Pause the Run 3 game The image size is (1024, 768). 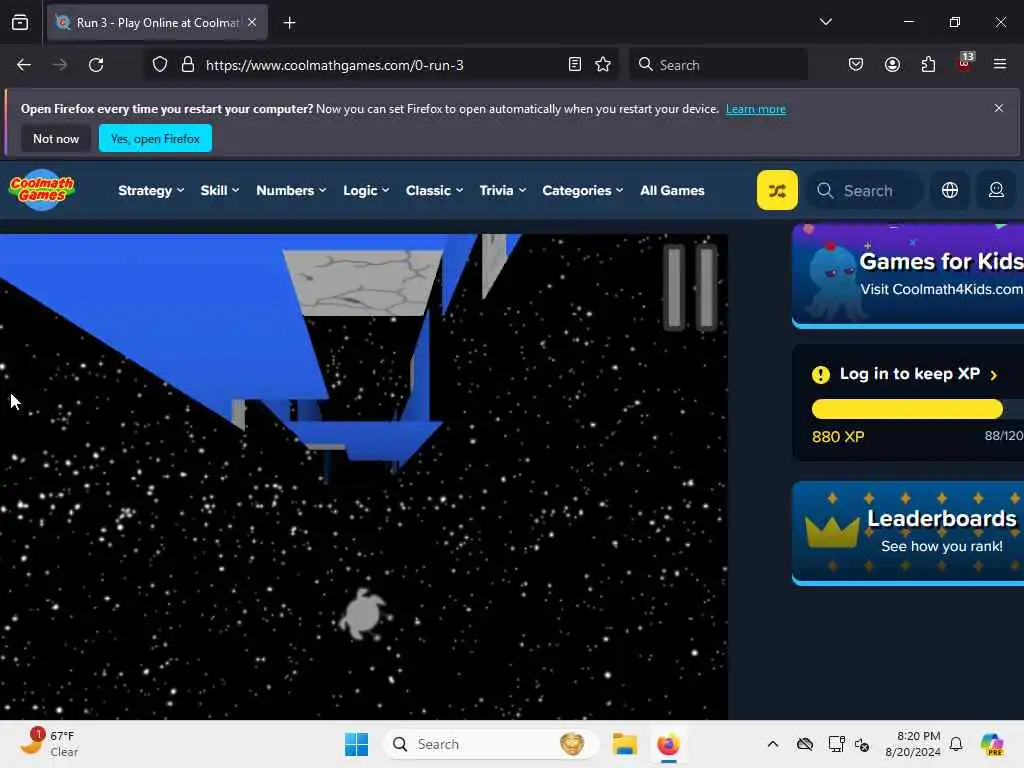click(x=690, y=287)
